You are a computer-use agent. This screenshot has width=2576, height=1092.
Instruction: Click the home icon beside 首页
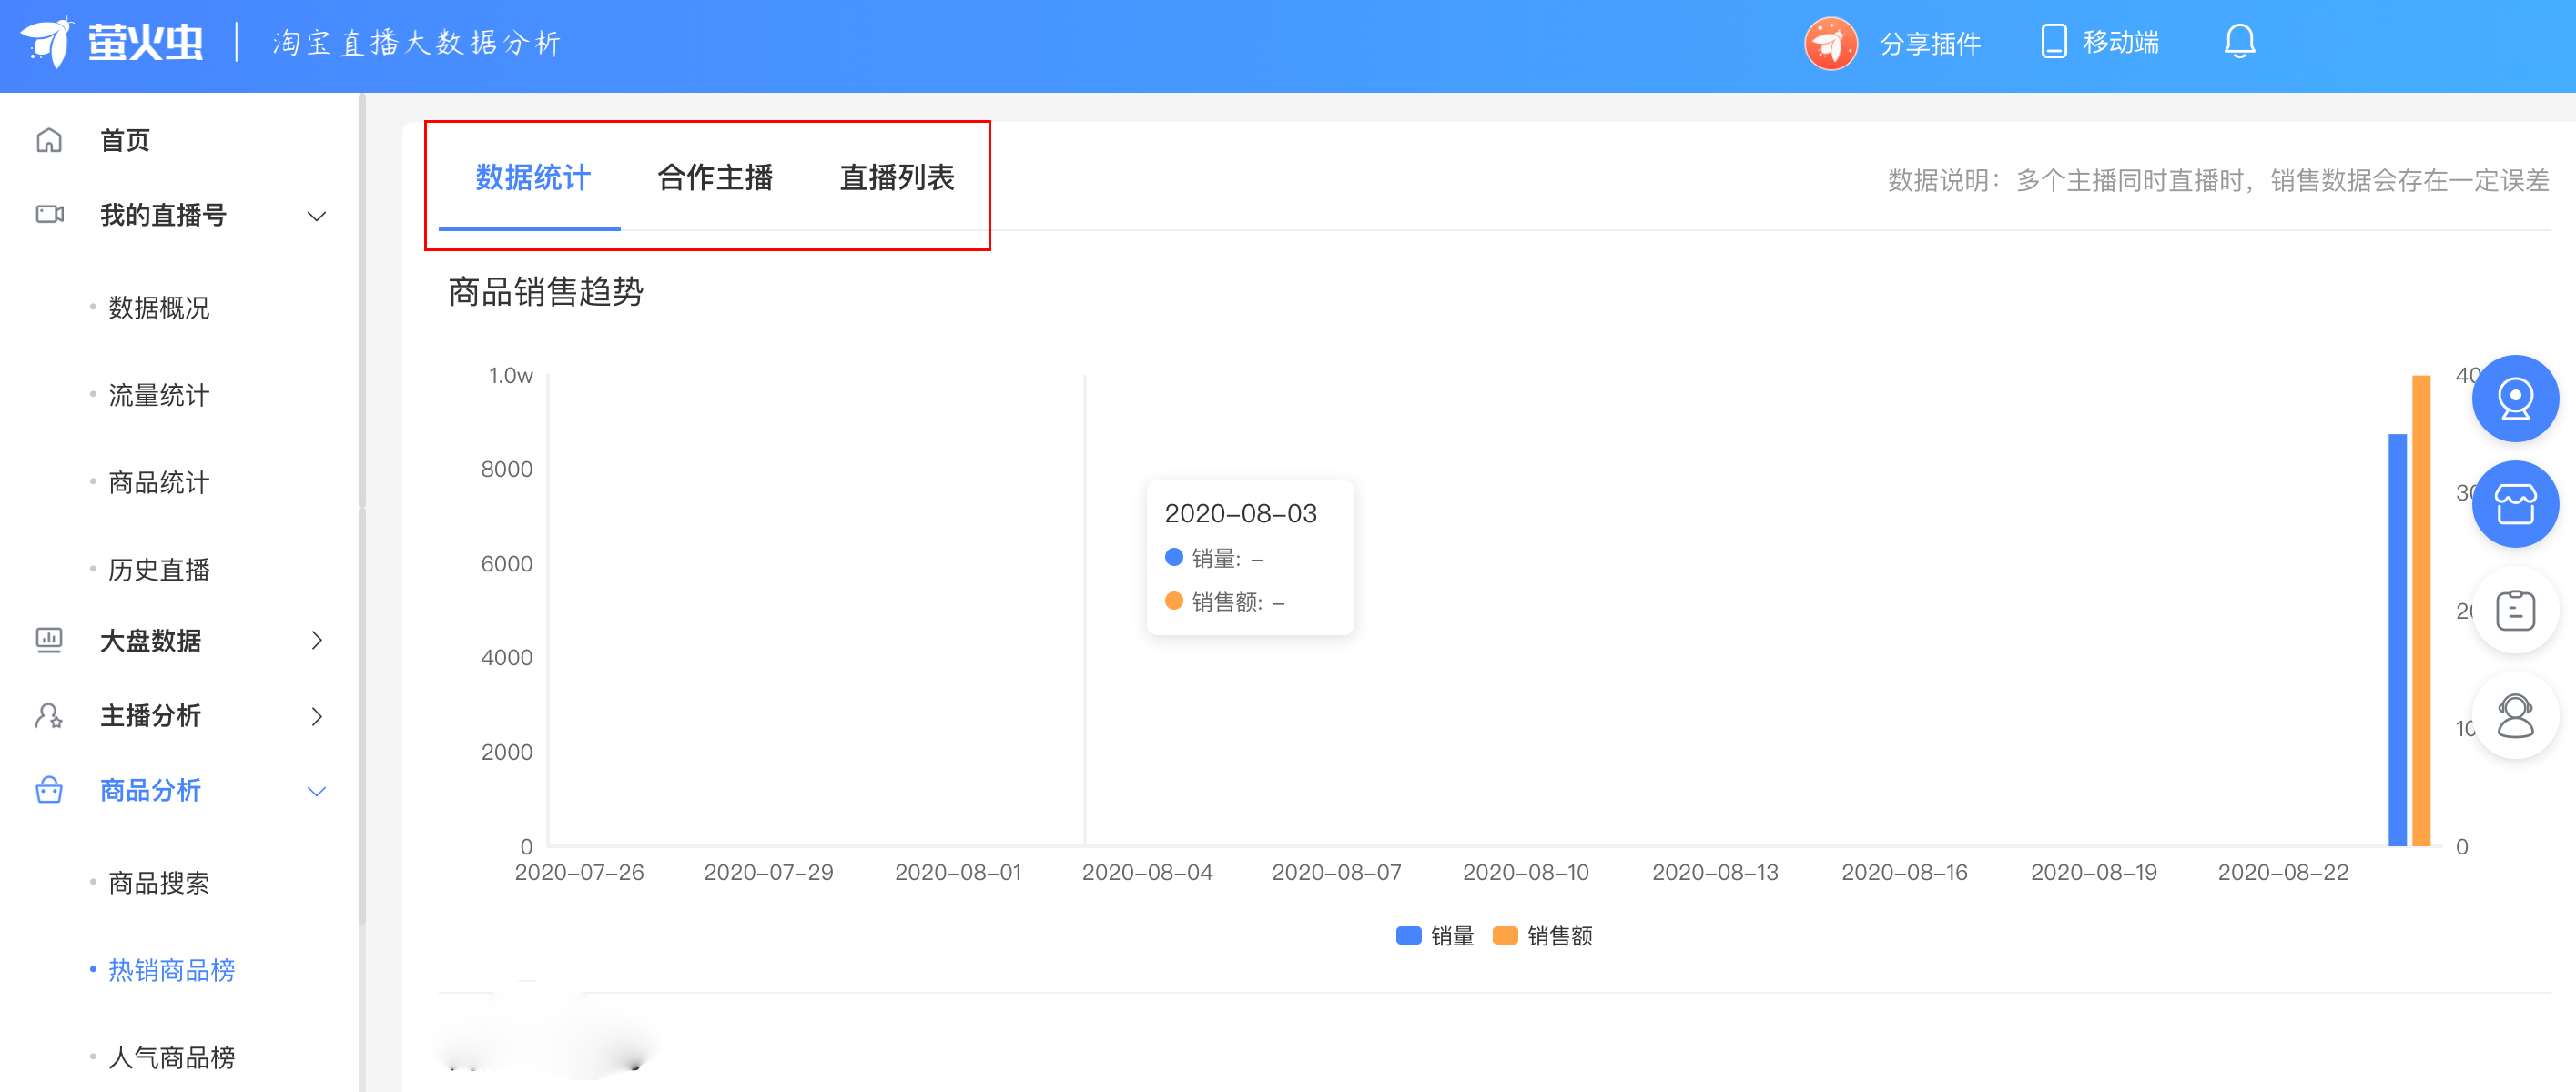pos(49,140)
